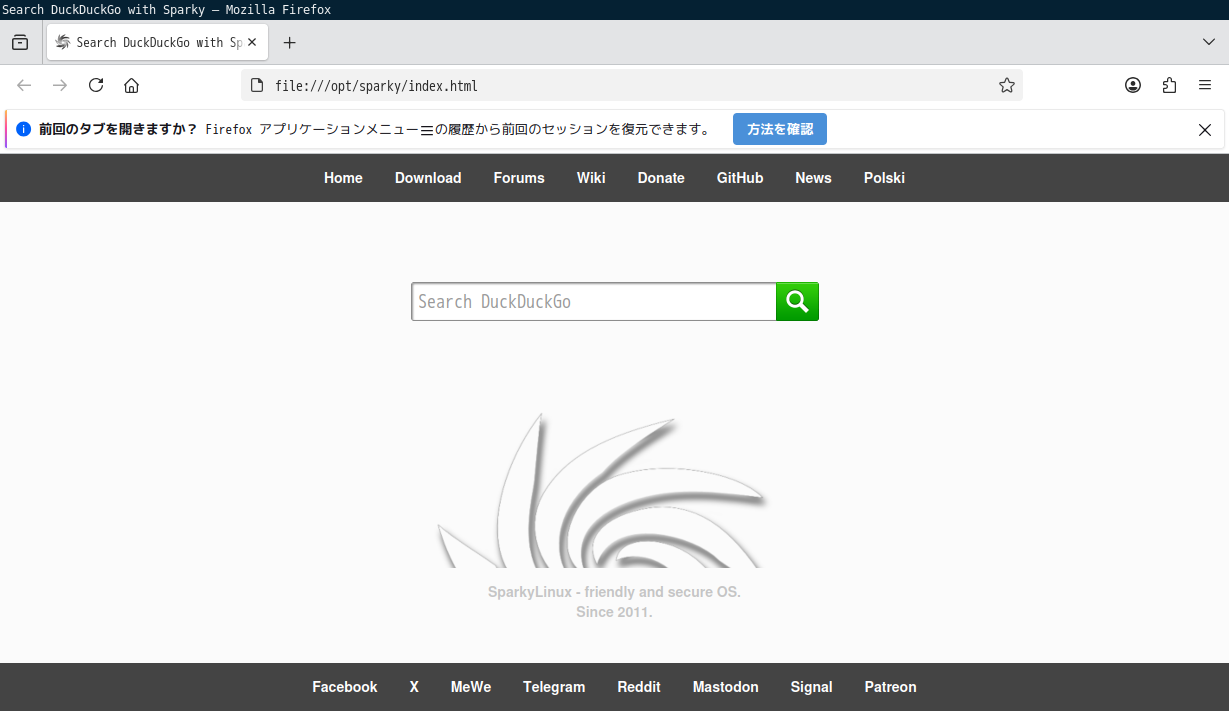Go forward with the right arrow
This screenshot has width=1229, height=711.
pyautogui.click(x=60, y=85)
